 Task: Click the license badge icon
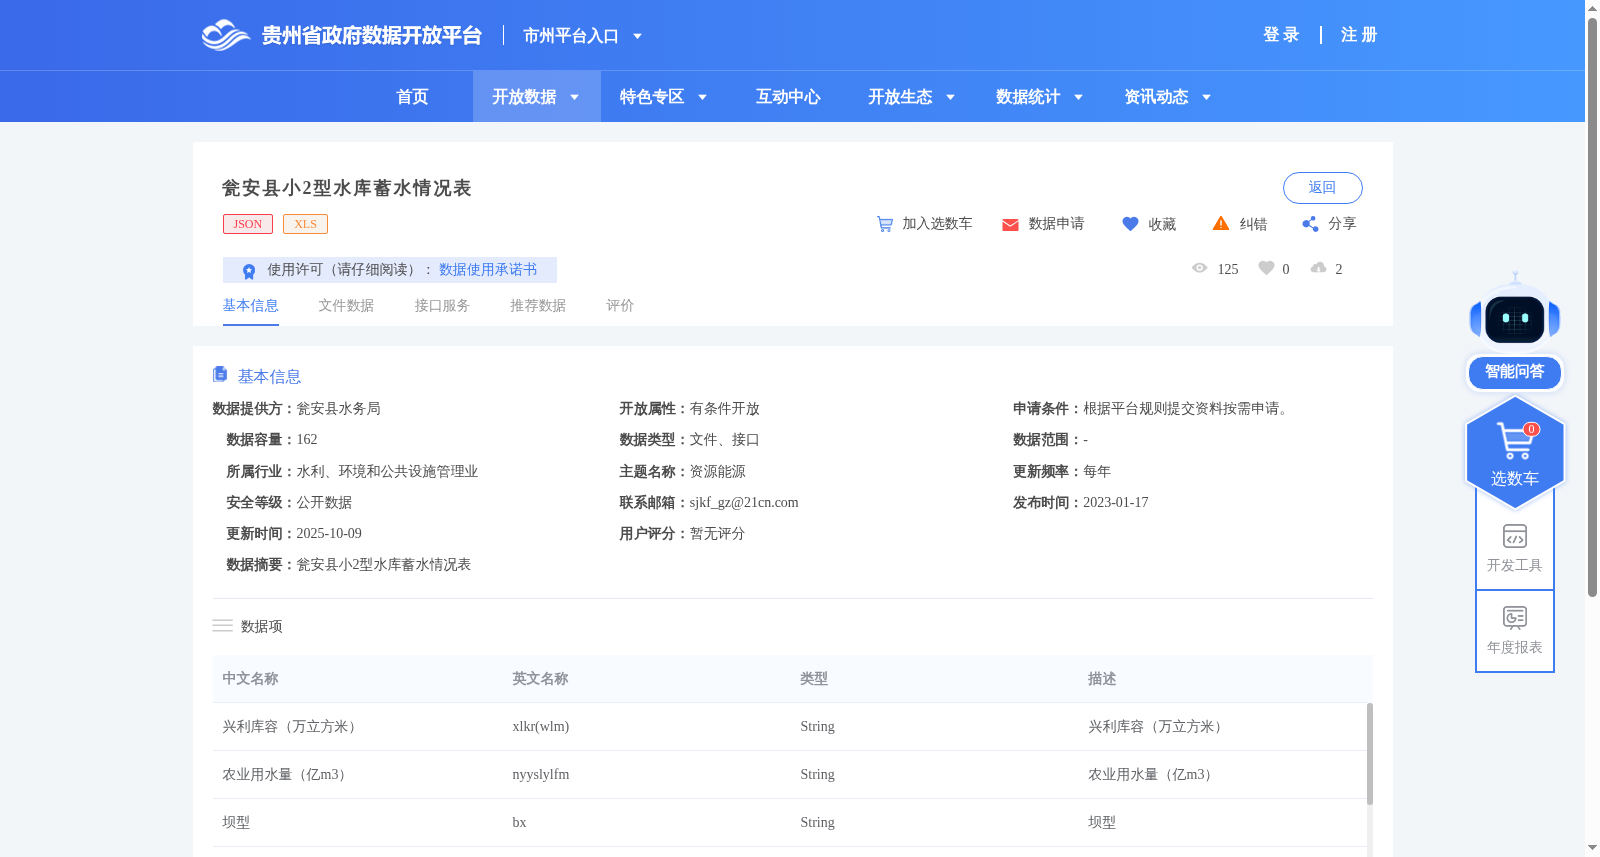(x=249, y=270)
